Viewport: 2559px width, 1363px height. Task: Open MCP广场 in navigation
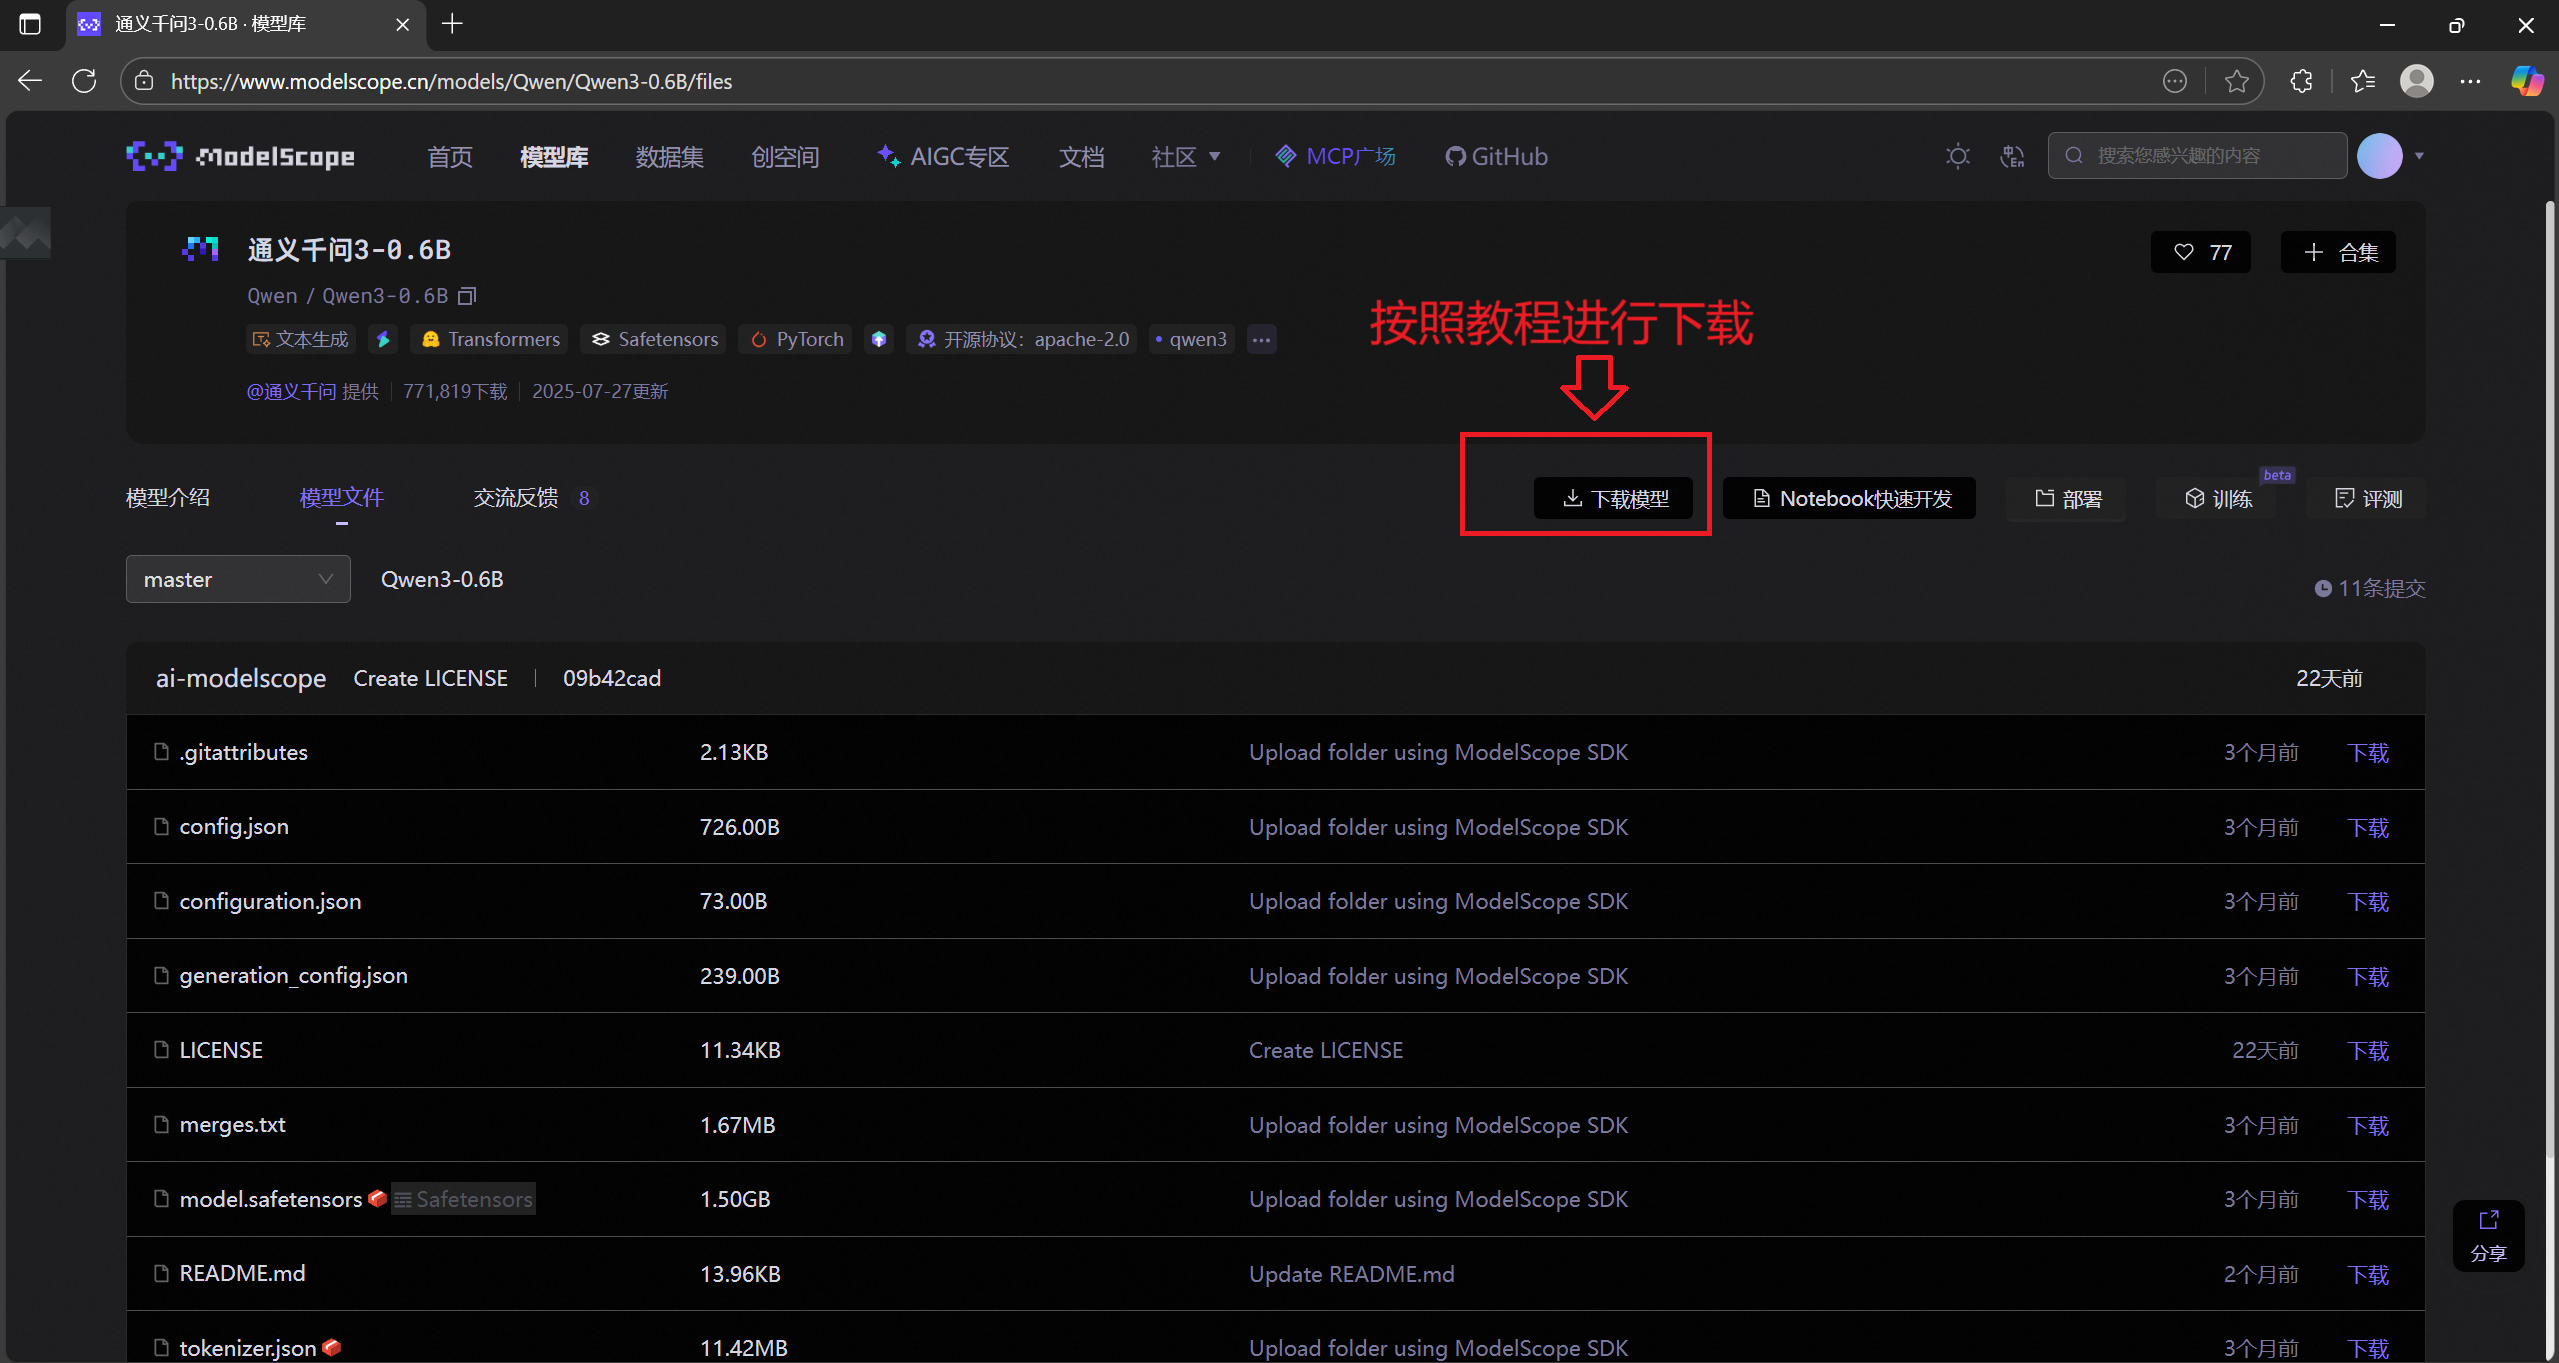(x=1335, y=156)
